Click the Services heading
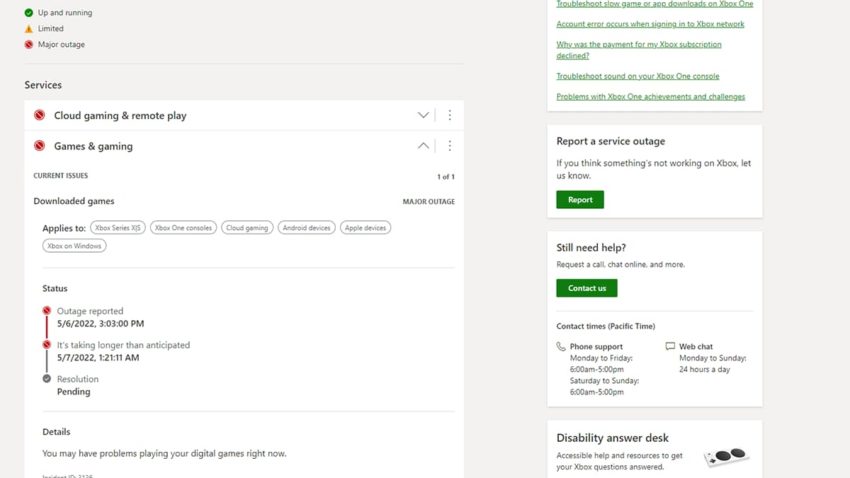 (43, 85)
